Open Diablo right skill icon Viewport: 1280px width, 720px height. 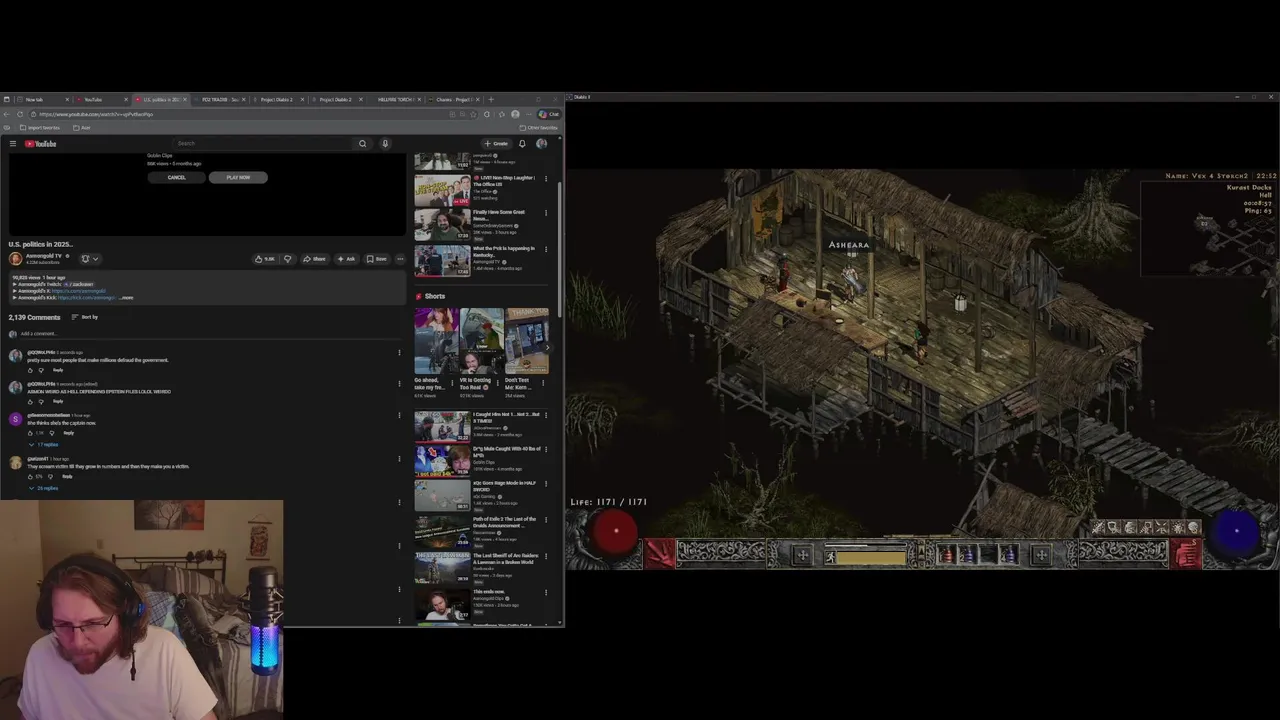1187,553
